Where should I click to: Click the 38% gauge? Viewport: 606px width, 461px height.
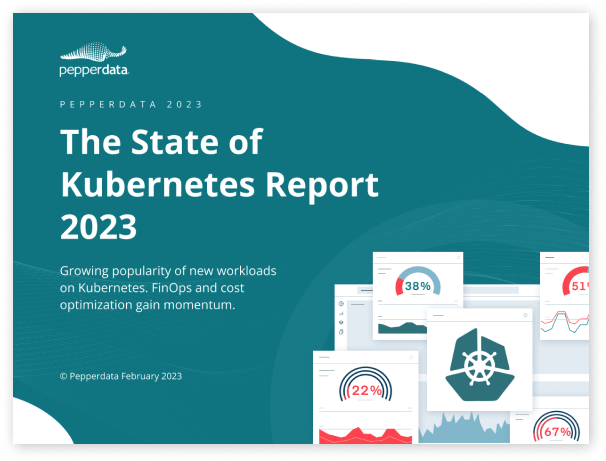(x=418, y=281)
